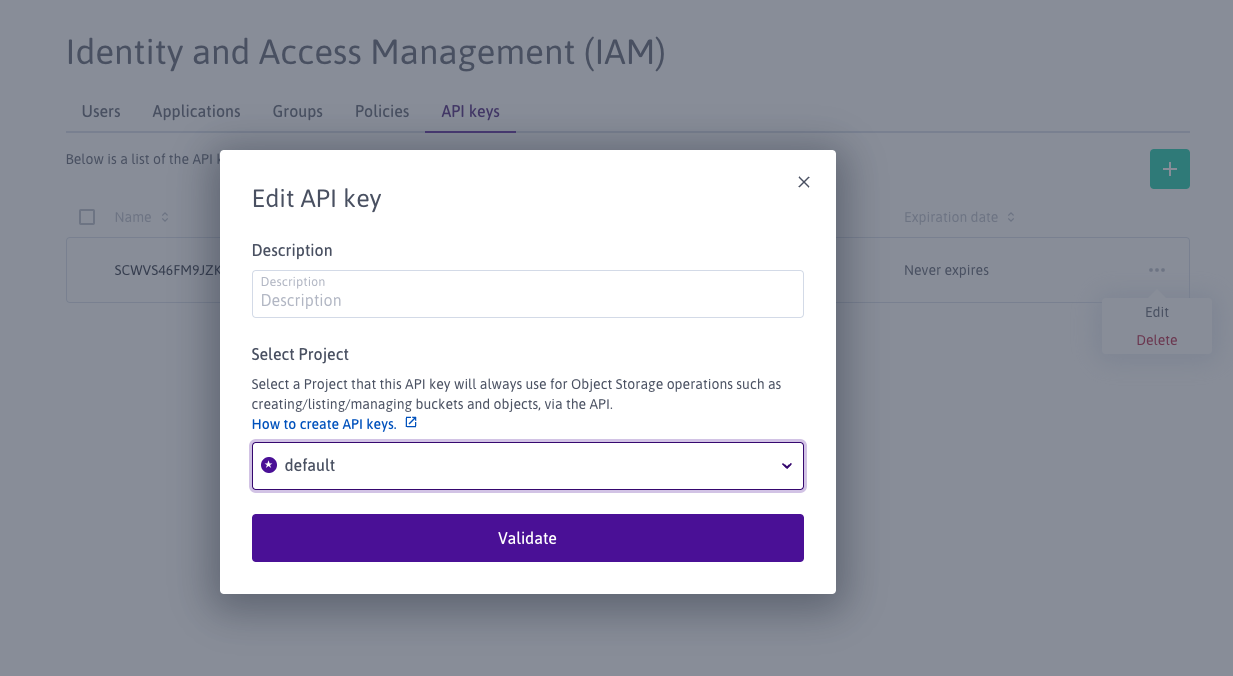Close the Edit API key dialog

point(804,182)
